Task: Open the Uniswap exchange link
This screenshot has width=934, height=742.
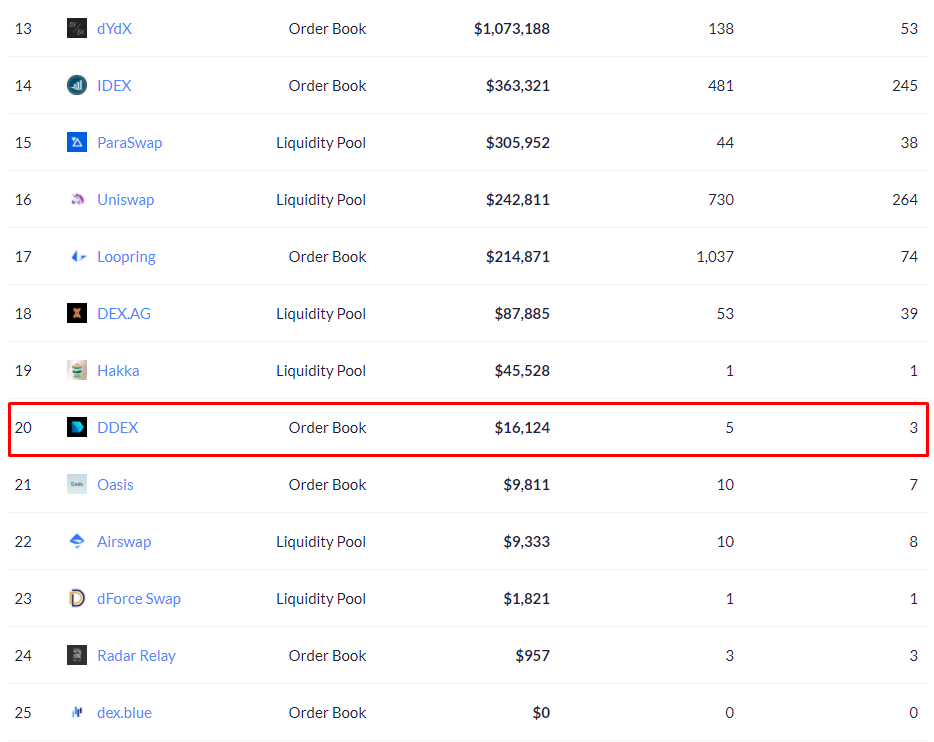Action: pos(125,199)
